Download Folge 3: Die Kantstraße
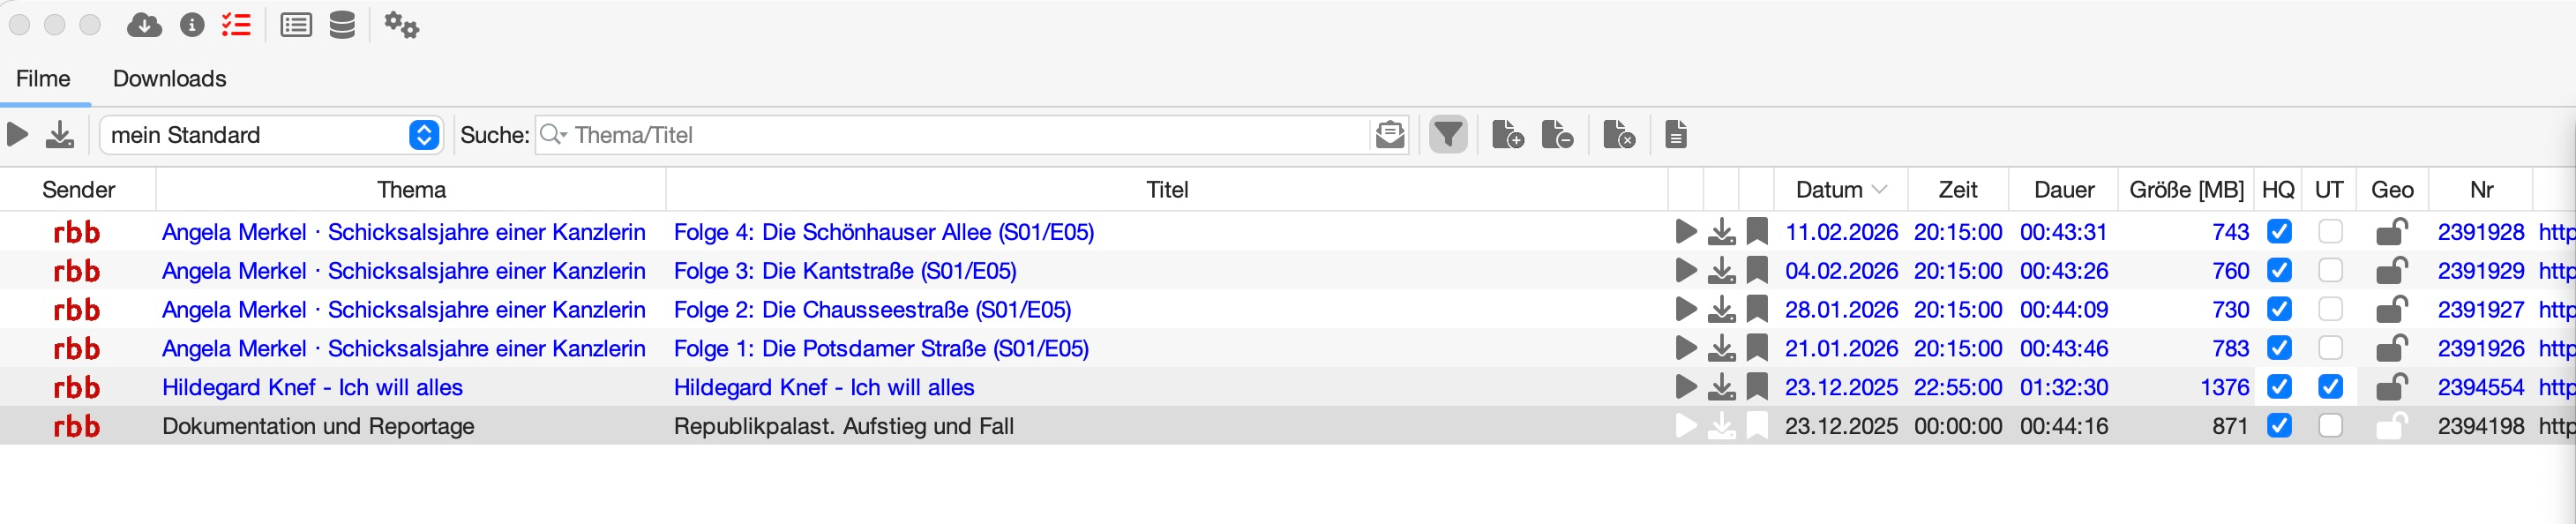This screenshot has width=2576, height=524. click(1721, 271)
